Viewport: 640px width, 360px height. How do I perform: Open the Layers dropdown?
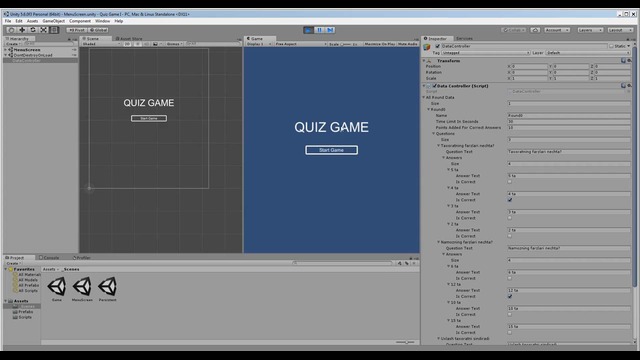coord(590,30)
